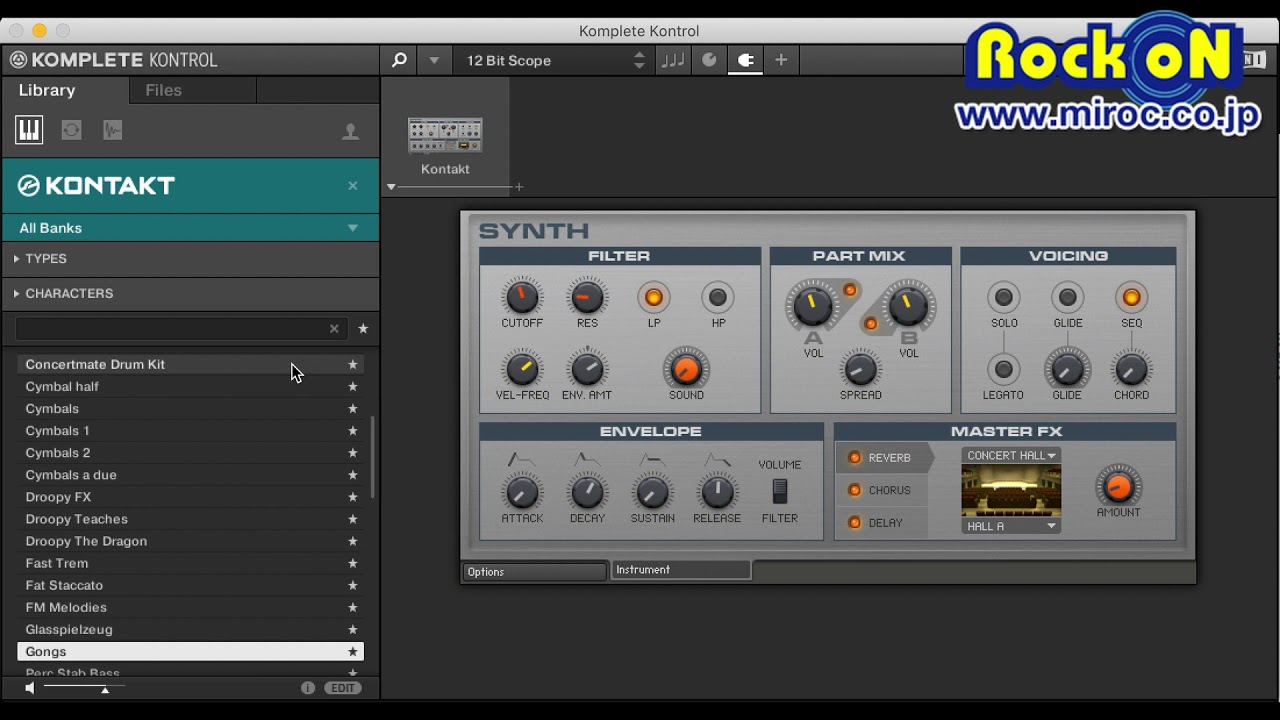This screenshot has width=1280, height=720.
Task: Select the Droopy The Dragon preset
Action: point(190,541)
